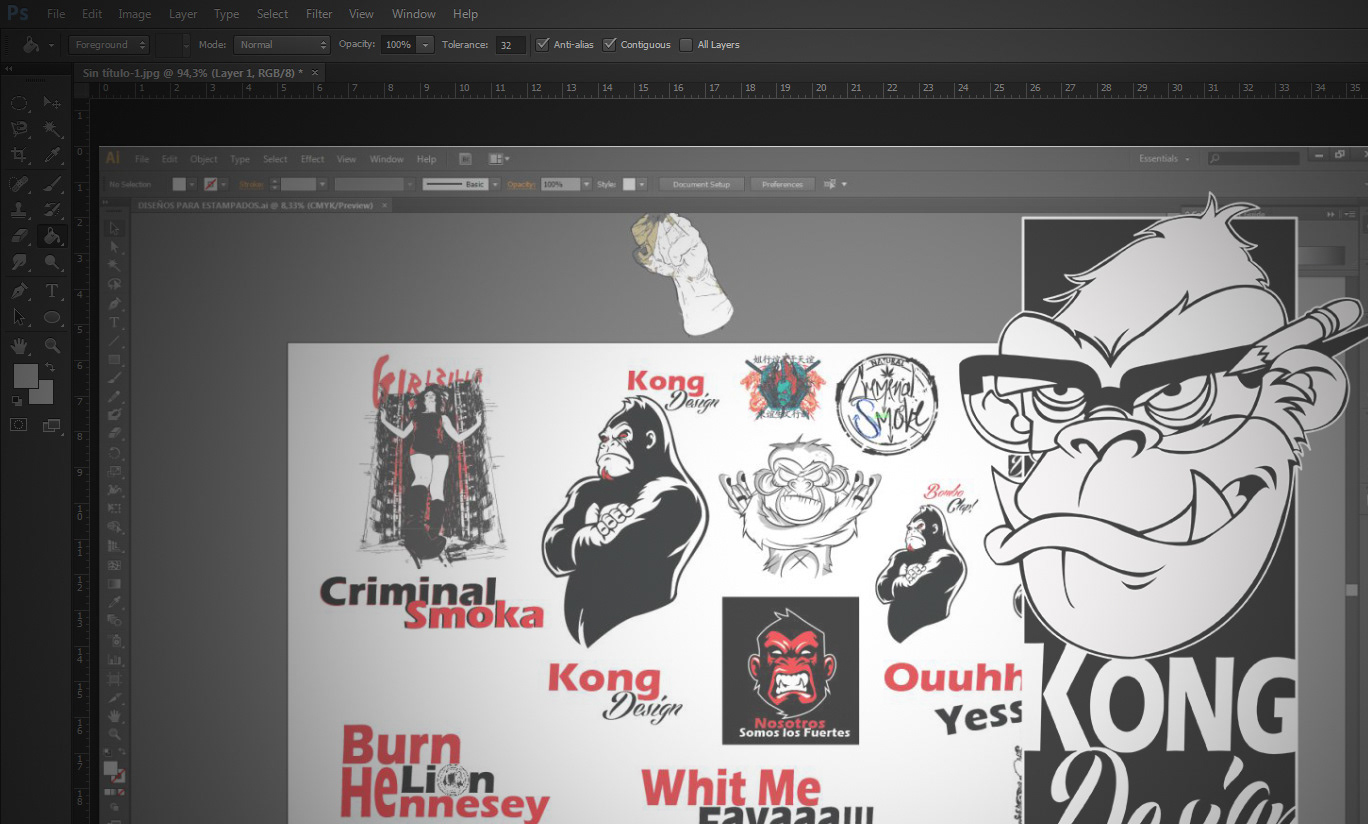Select Photoshop's Eraser tool
The image size is (1368, 824).
tap(19, 236)
